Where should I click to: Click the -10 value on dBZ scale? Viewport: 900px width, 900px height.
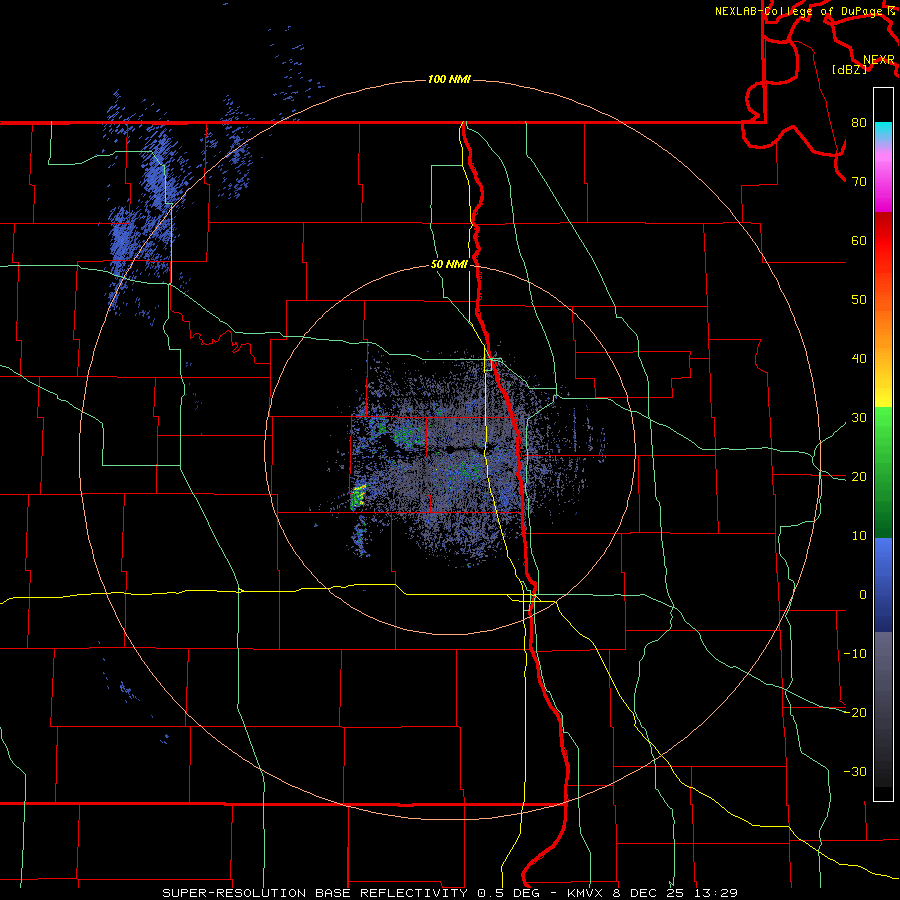click(x=855, y=654)
